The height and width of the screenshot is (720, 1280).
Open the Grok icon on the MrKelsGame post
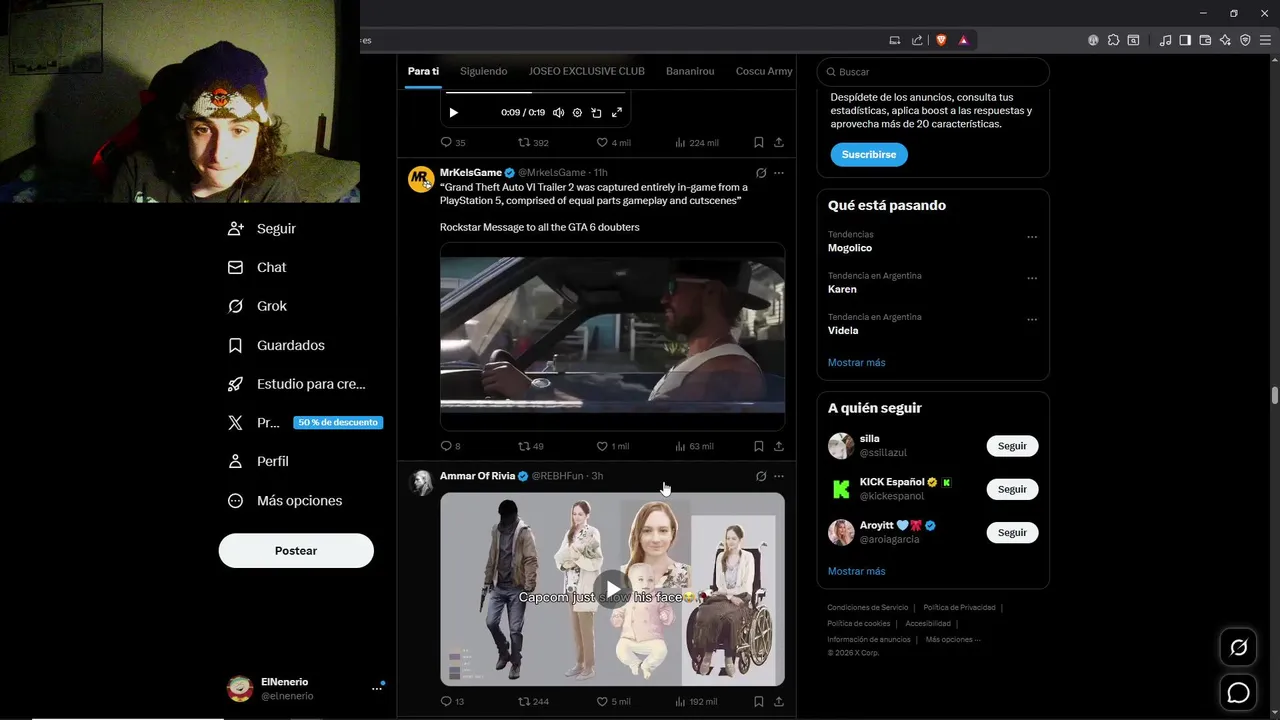[x=761, y=173]
